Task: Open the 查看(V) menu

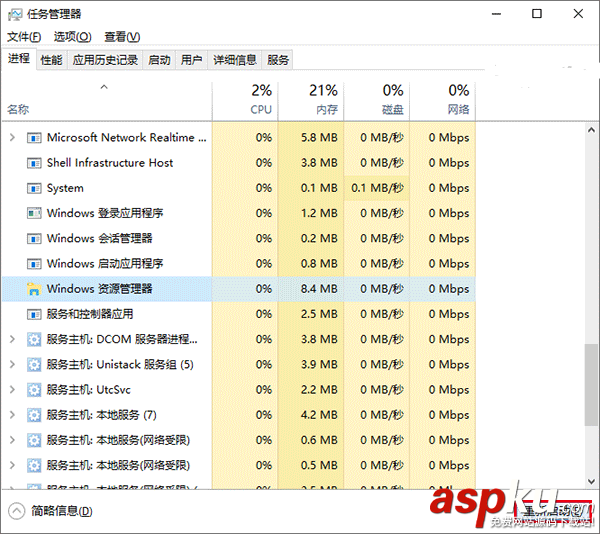Action: coord(122,37)
